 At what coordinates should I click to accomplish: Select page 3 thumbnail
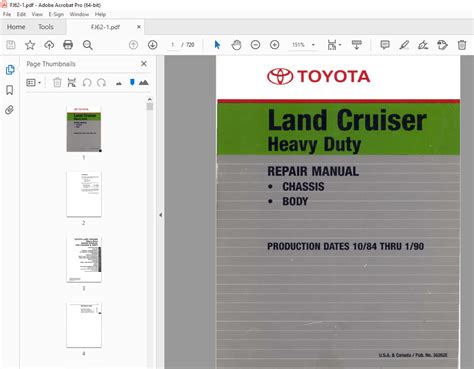tap(84, 259)
